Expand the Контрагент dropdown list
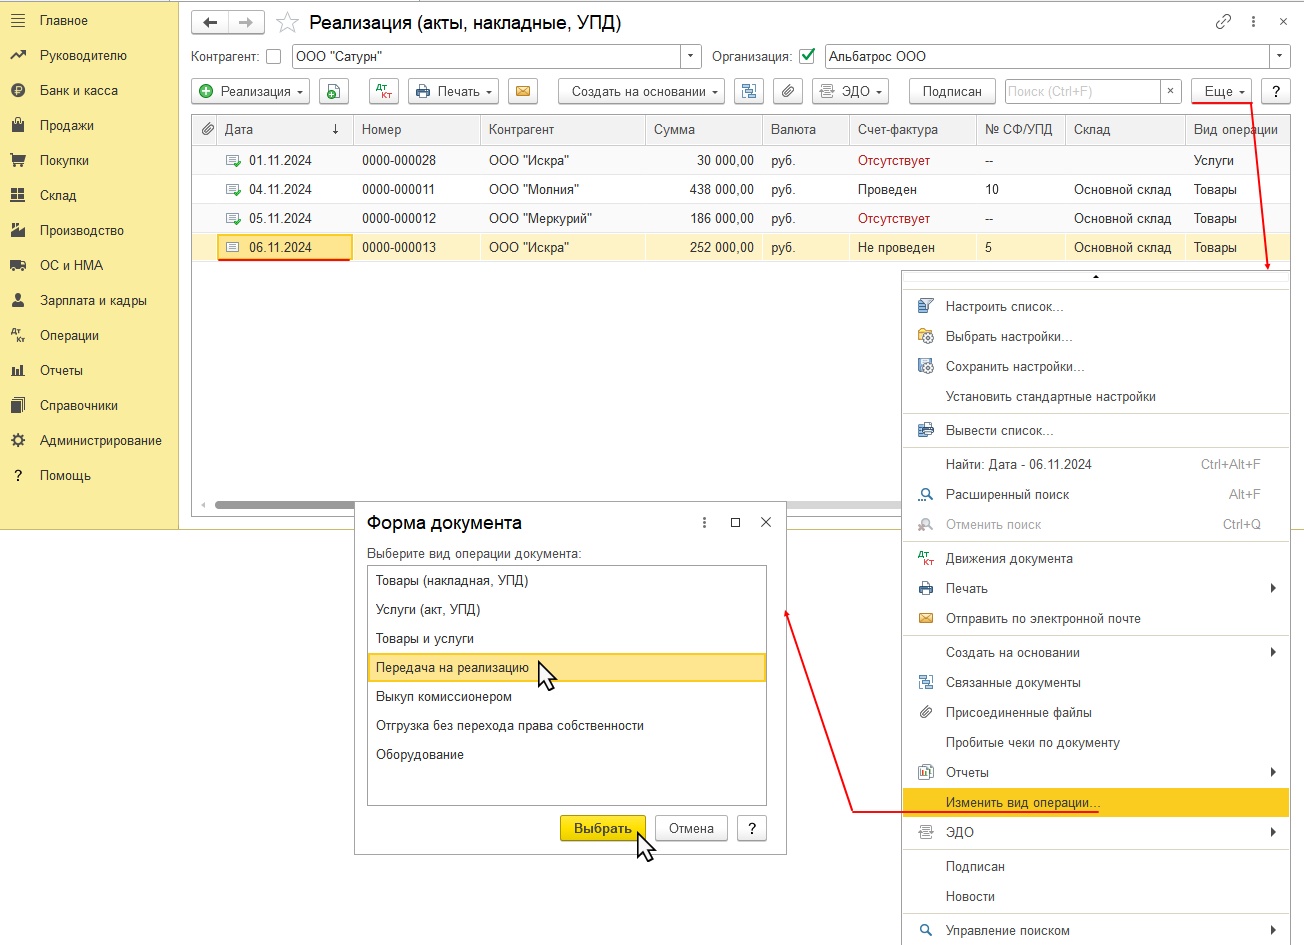 pyautogui.click(x=690, y=57)
